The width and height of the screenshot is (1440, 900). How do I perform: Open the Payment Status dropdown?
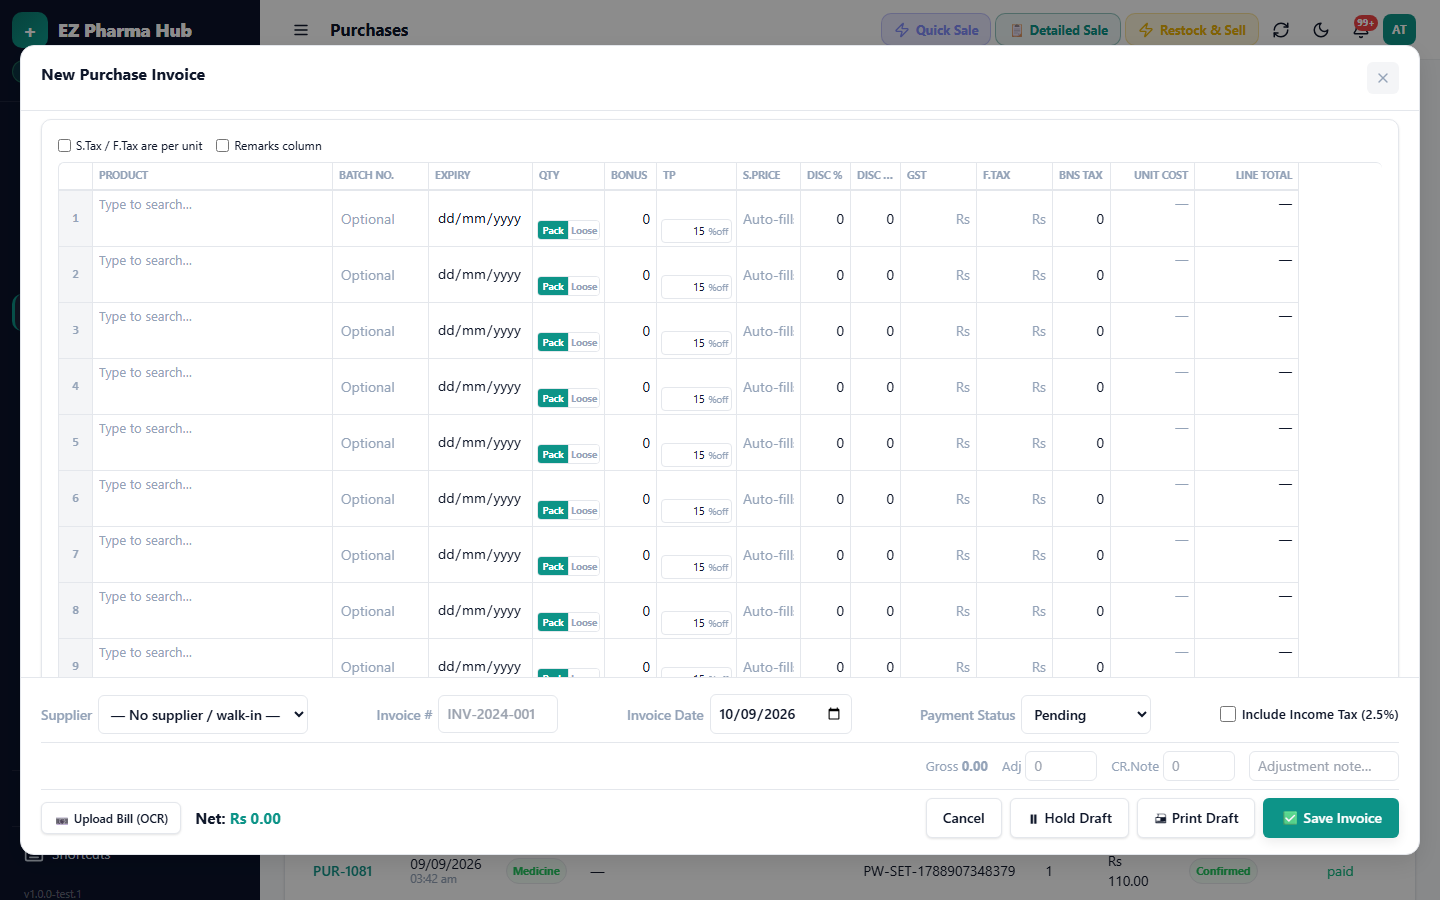(1086, 715)
